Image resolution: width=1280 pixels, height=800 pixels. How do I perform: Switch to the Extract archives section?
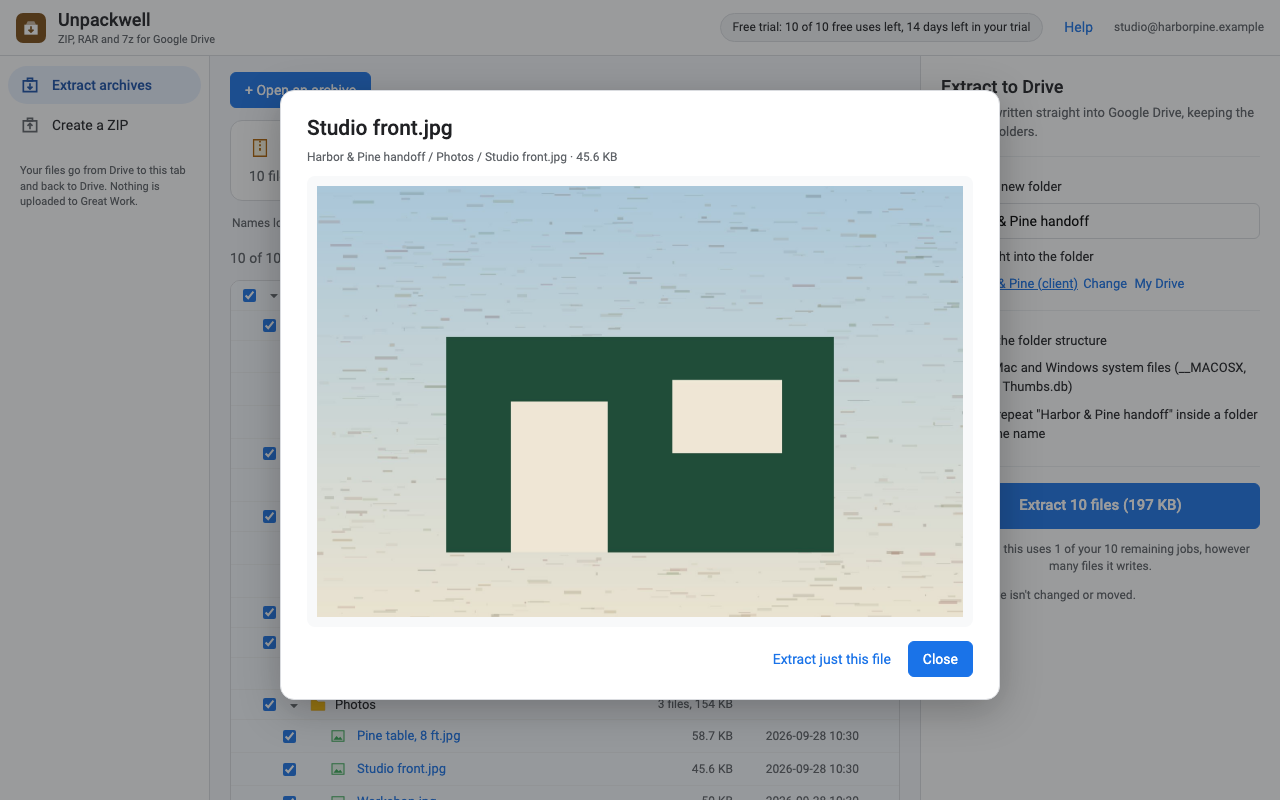(x=104, y=85)
